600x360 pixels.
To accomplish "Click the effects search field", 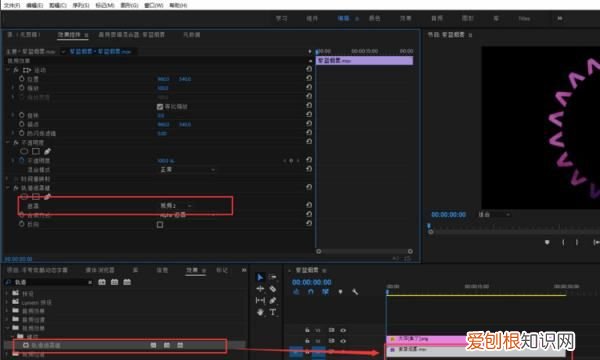I will [x=48, y=282].
